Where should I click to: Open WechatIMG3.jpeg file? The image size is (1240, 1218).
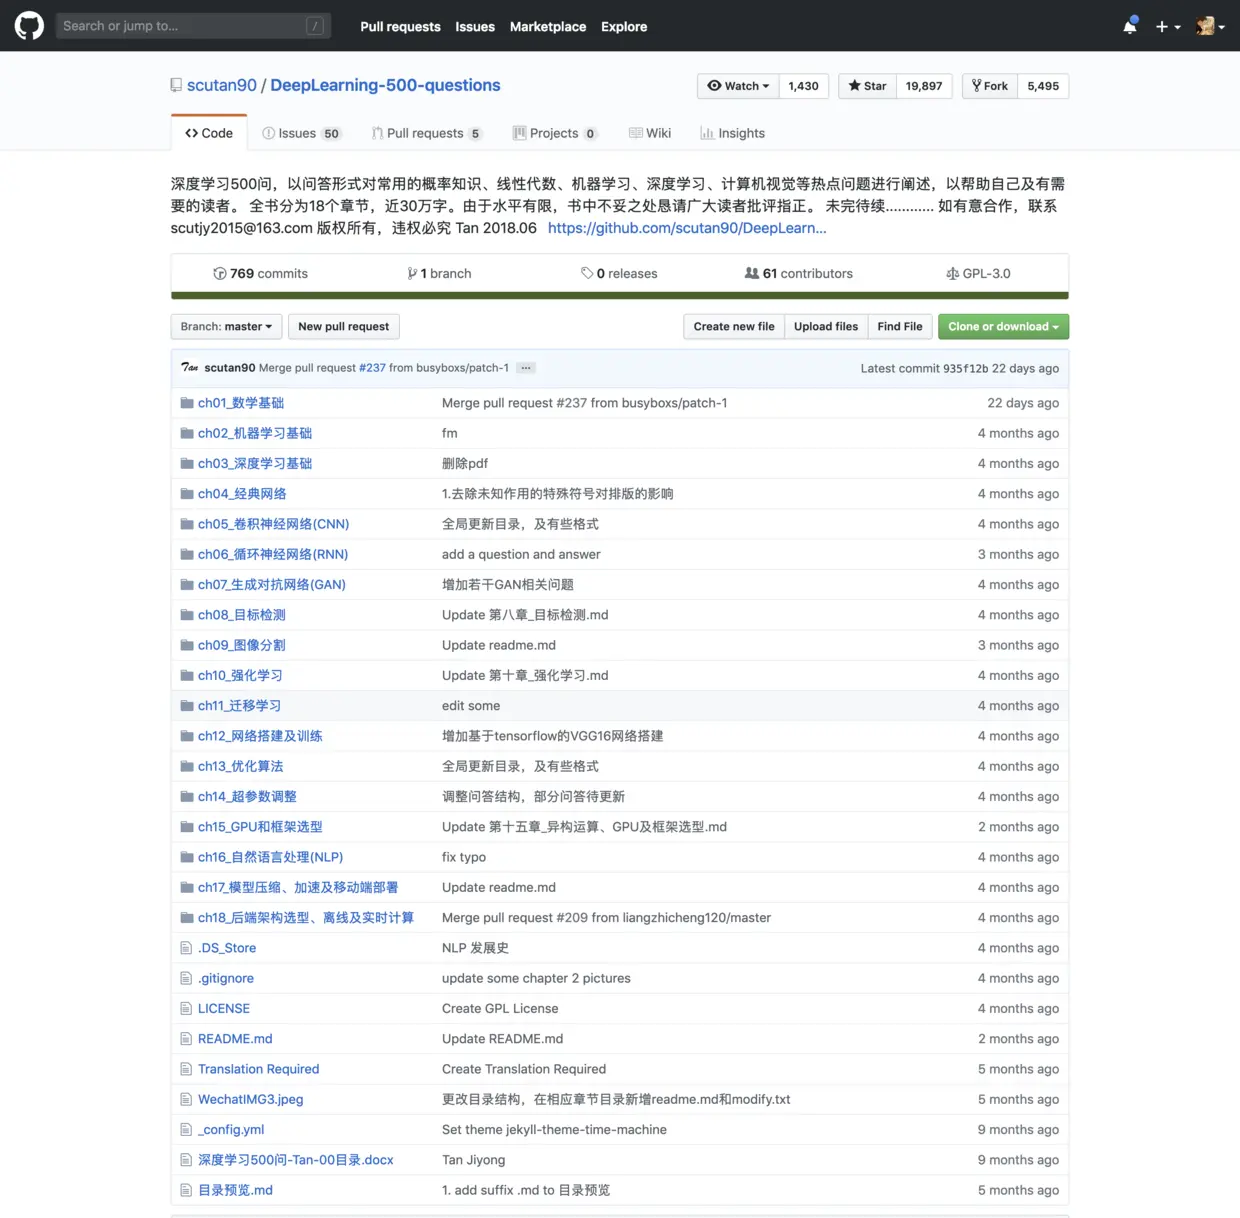(251, 1099)
